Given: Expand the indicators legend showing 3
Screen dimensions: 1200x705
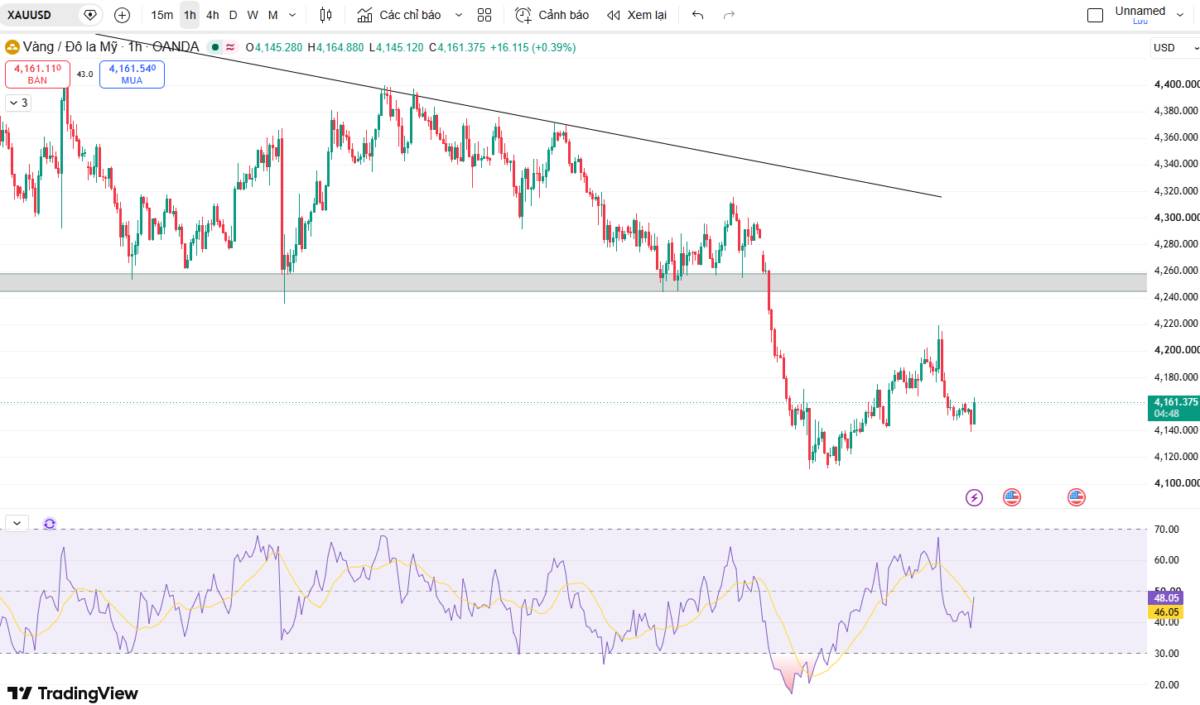Looking at the screenshot, I should [18, 102].
